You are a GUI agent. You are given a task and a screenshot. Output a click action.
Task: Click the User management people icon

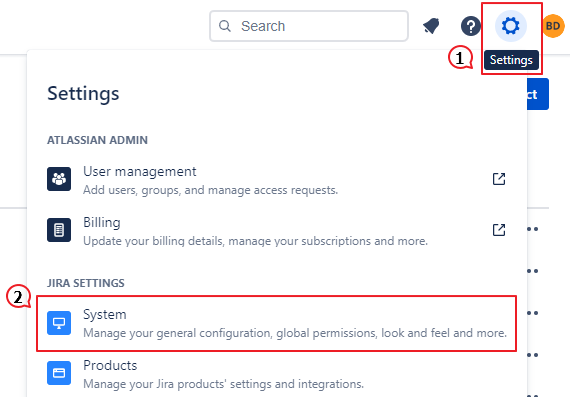(59, 179)
